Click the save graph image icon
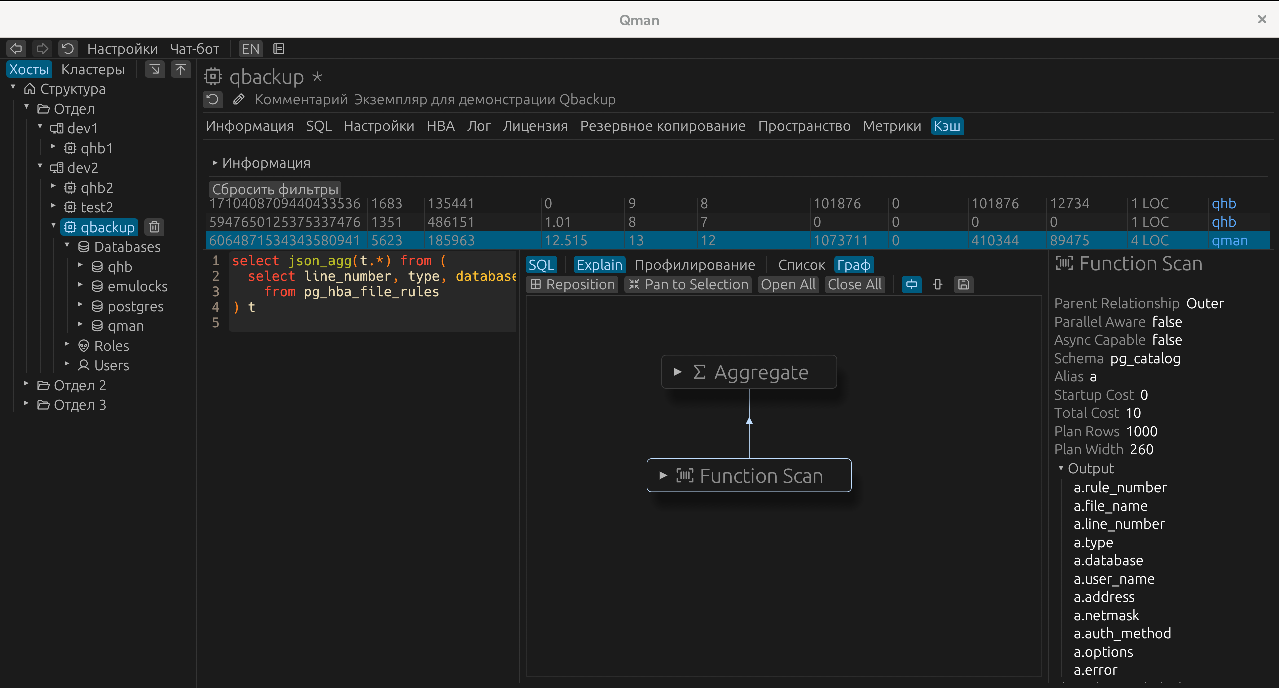 [x=963, y=285]
